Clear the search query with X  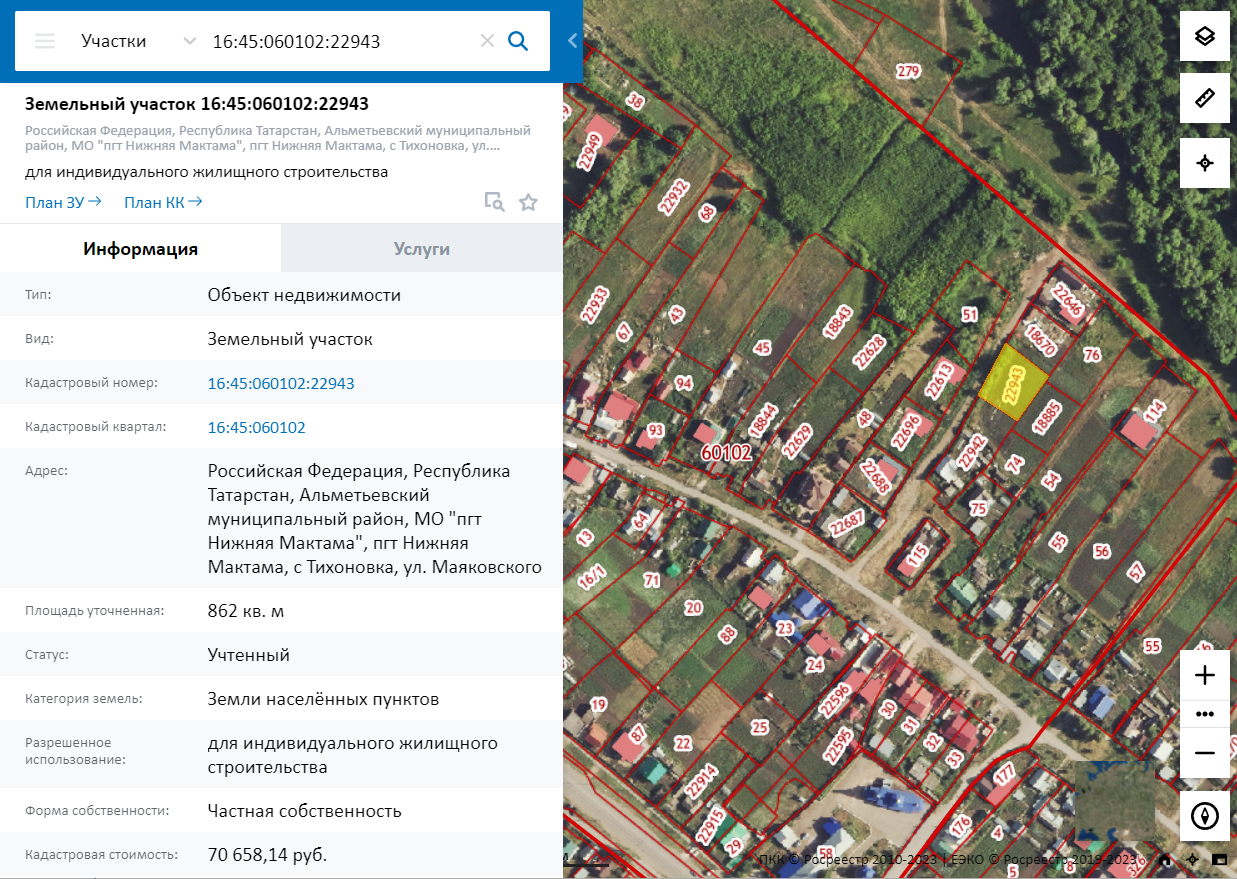point(487,41)
